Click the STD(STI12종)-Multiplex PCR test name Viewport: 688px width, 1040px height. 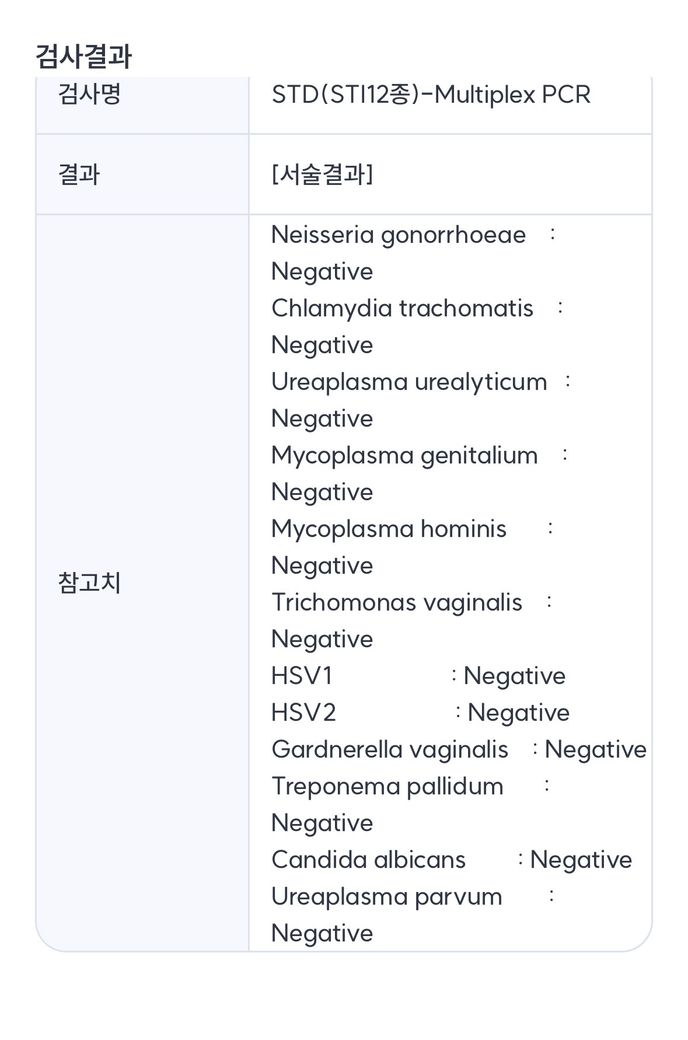tap(431, 95)
